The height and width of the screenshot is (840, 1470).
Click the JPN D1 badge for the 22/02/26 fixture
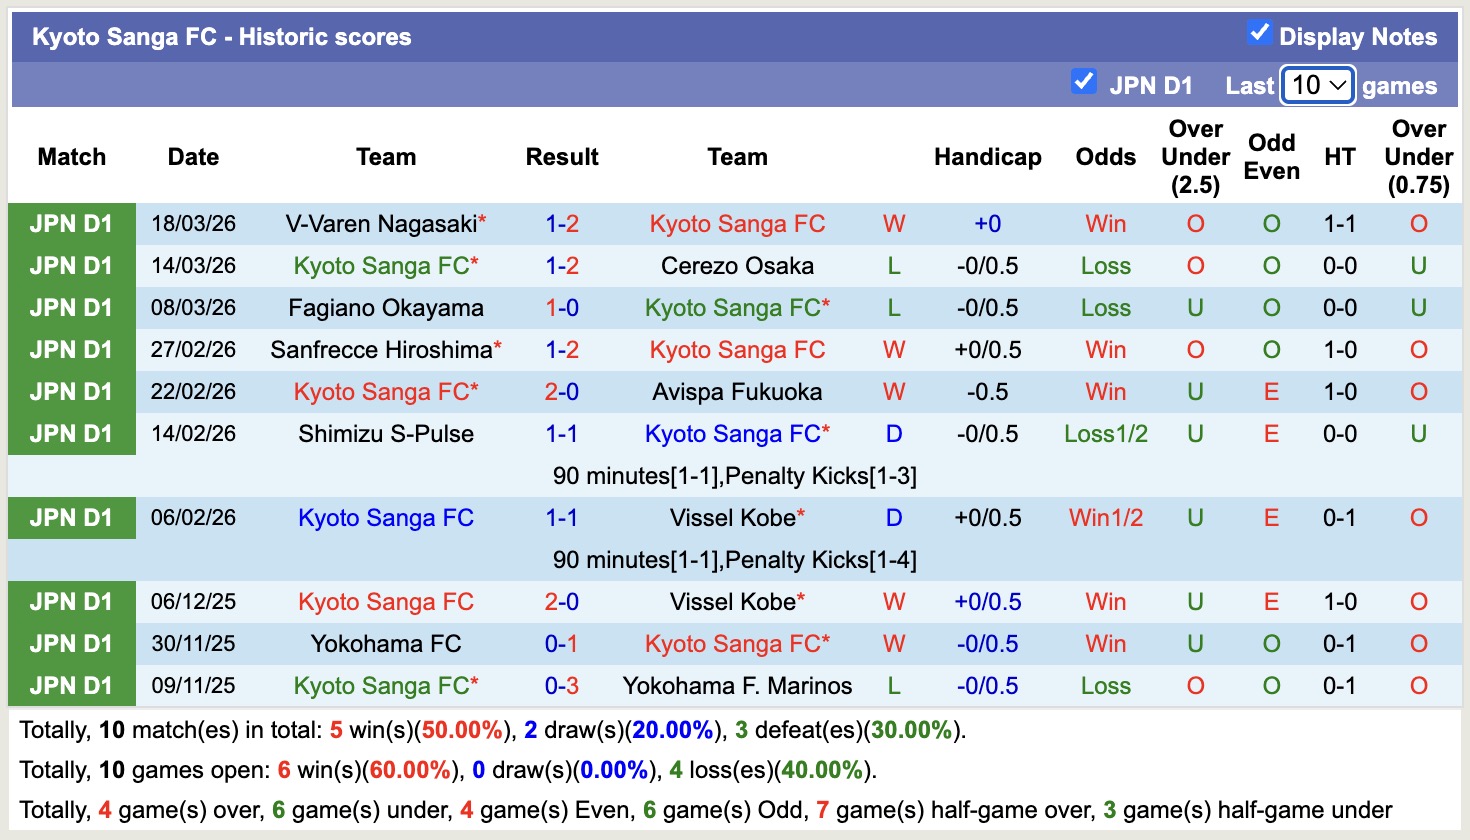point(71,391)
